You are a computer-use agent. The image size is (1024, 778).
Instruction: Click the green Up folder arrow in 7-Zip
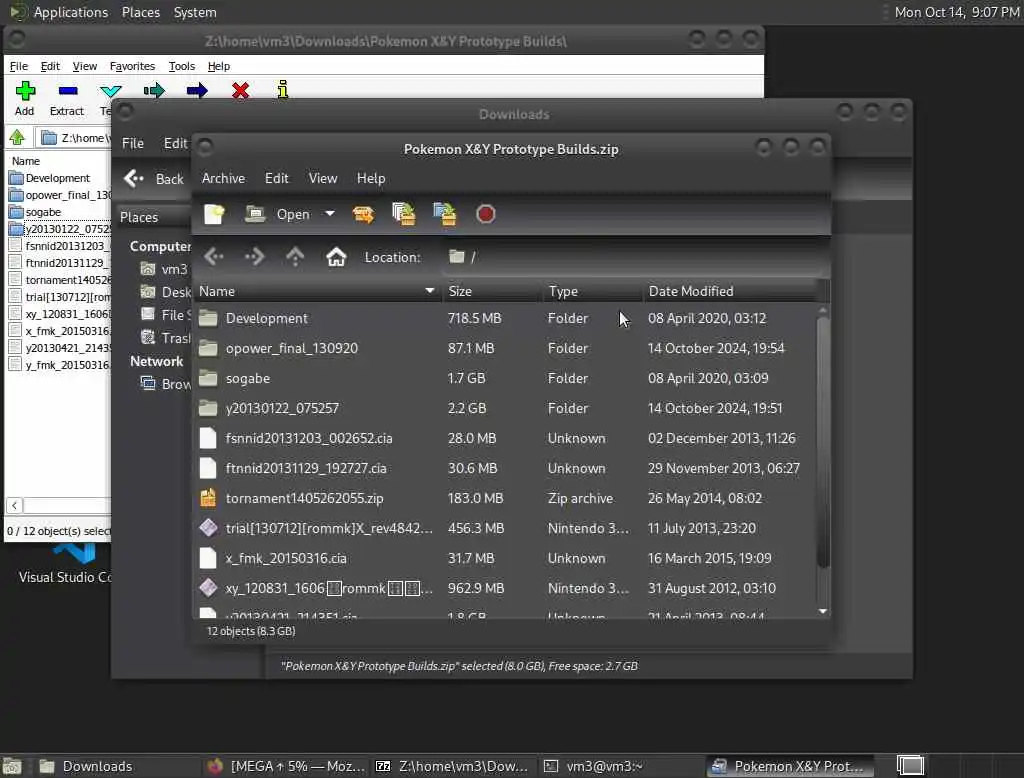pos(17,137)
